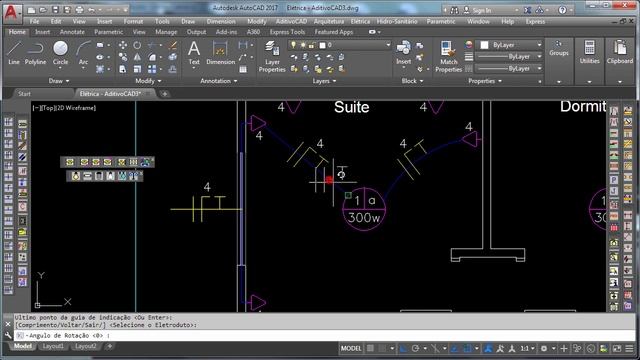Open the AditivoCAD menu
This screenshot has height=360, width=640.
(x=291, y=21)
